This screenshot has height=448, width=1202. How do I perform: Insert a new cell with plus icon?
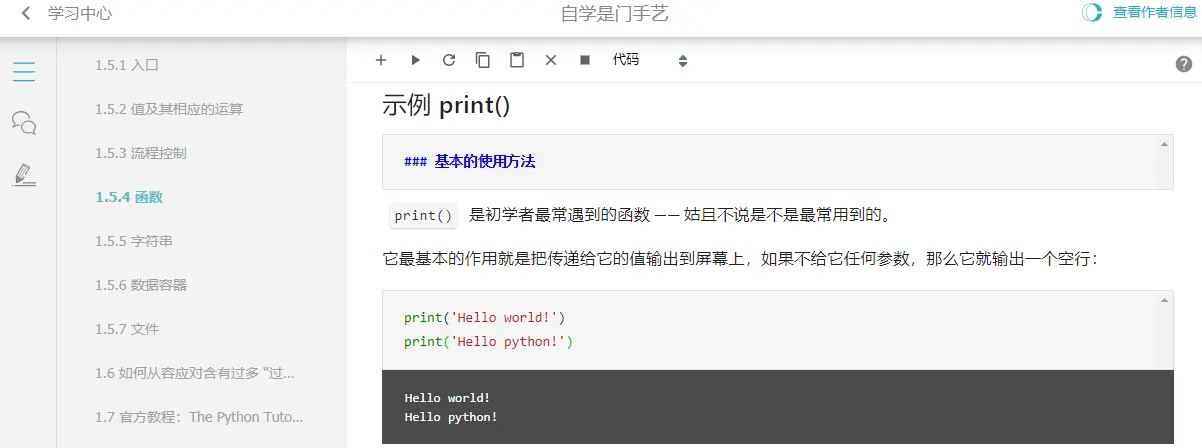click(x=381, y=60)
